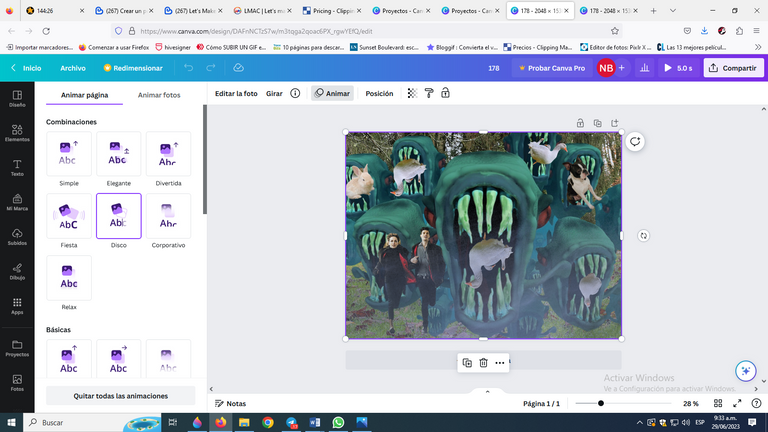The height and width of the screenshot is (432, 768).
Task: Select the Disco animation combination
Action: [x=119, y=216]
